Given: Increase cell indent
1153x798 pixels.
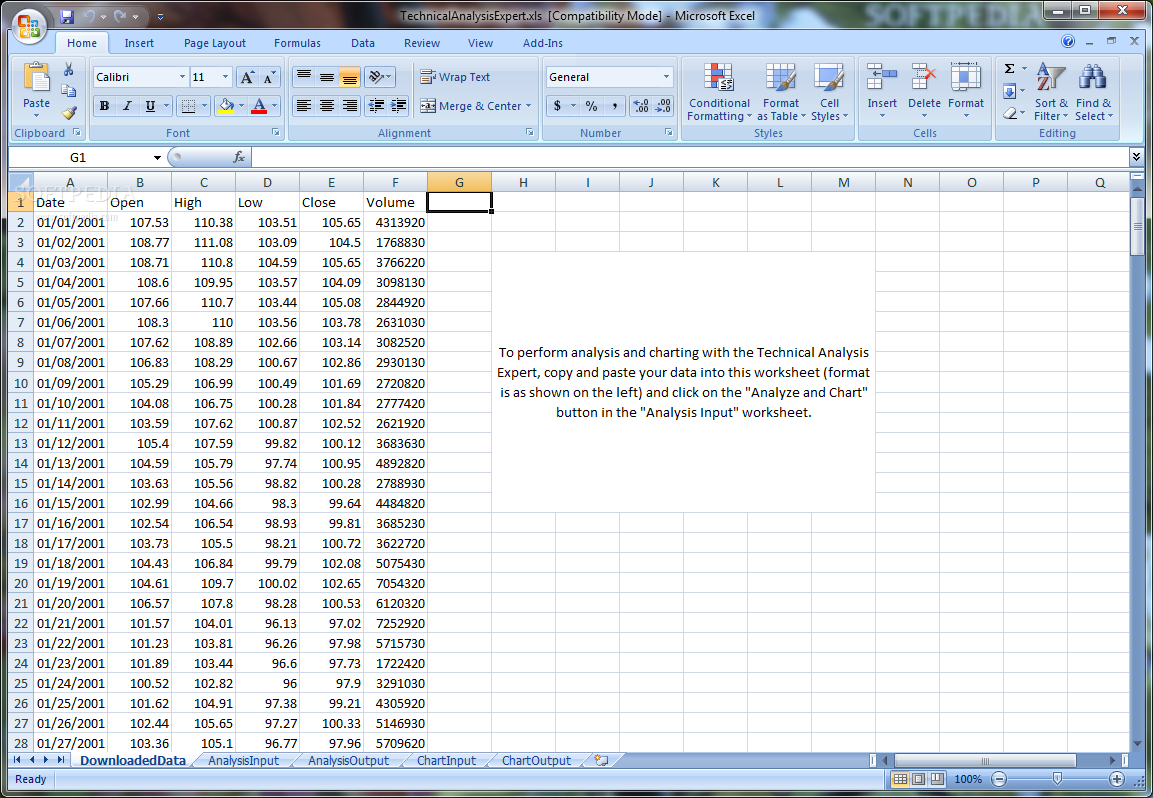Looking at the screenshot, I should pos(399,106).
